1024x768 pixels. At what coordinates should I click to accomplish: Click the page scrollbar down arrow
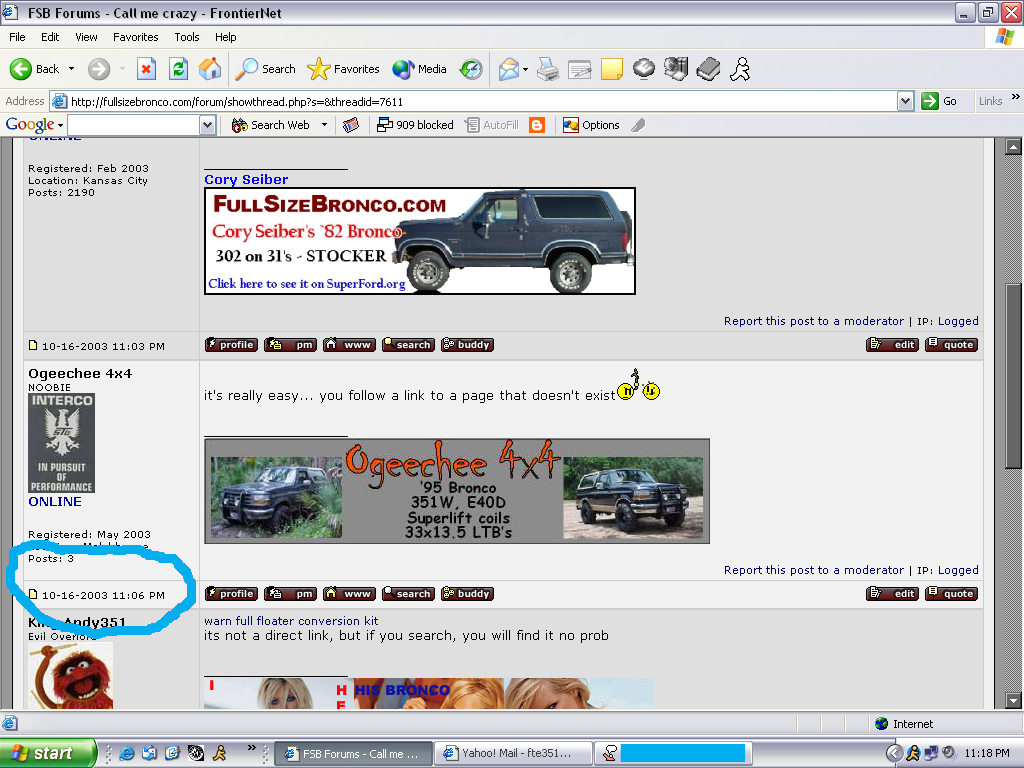click(x=1013, y=700)
